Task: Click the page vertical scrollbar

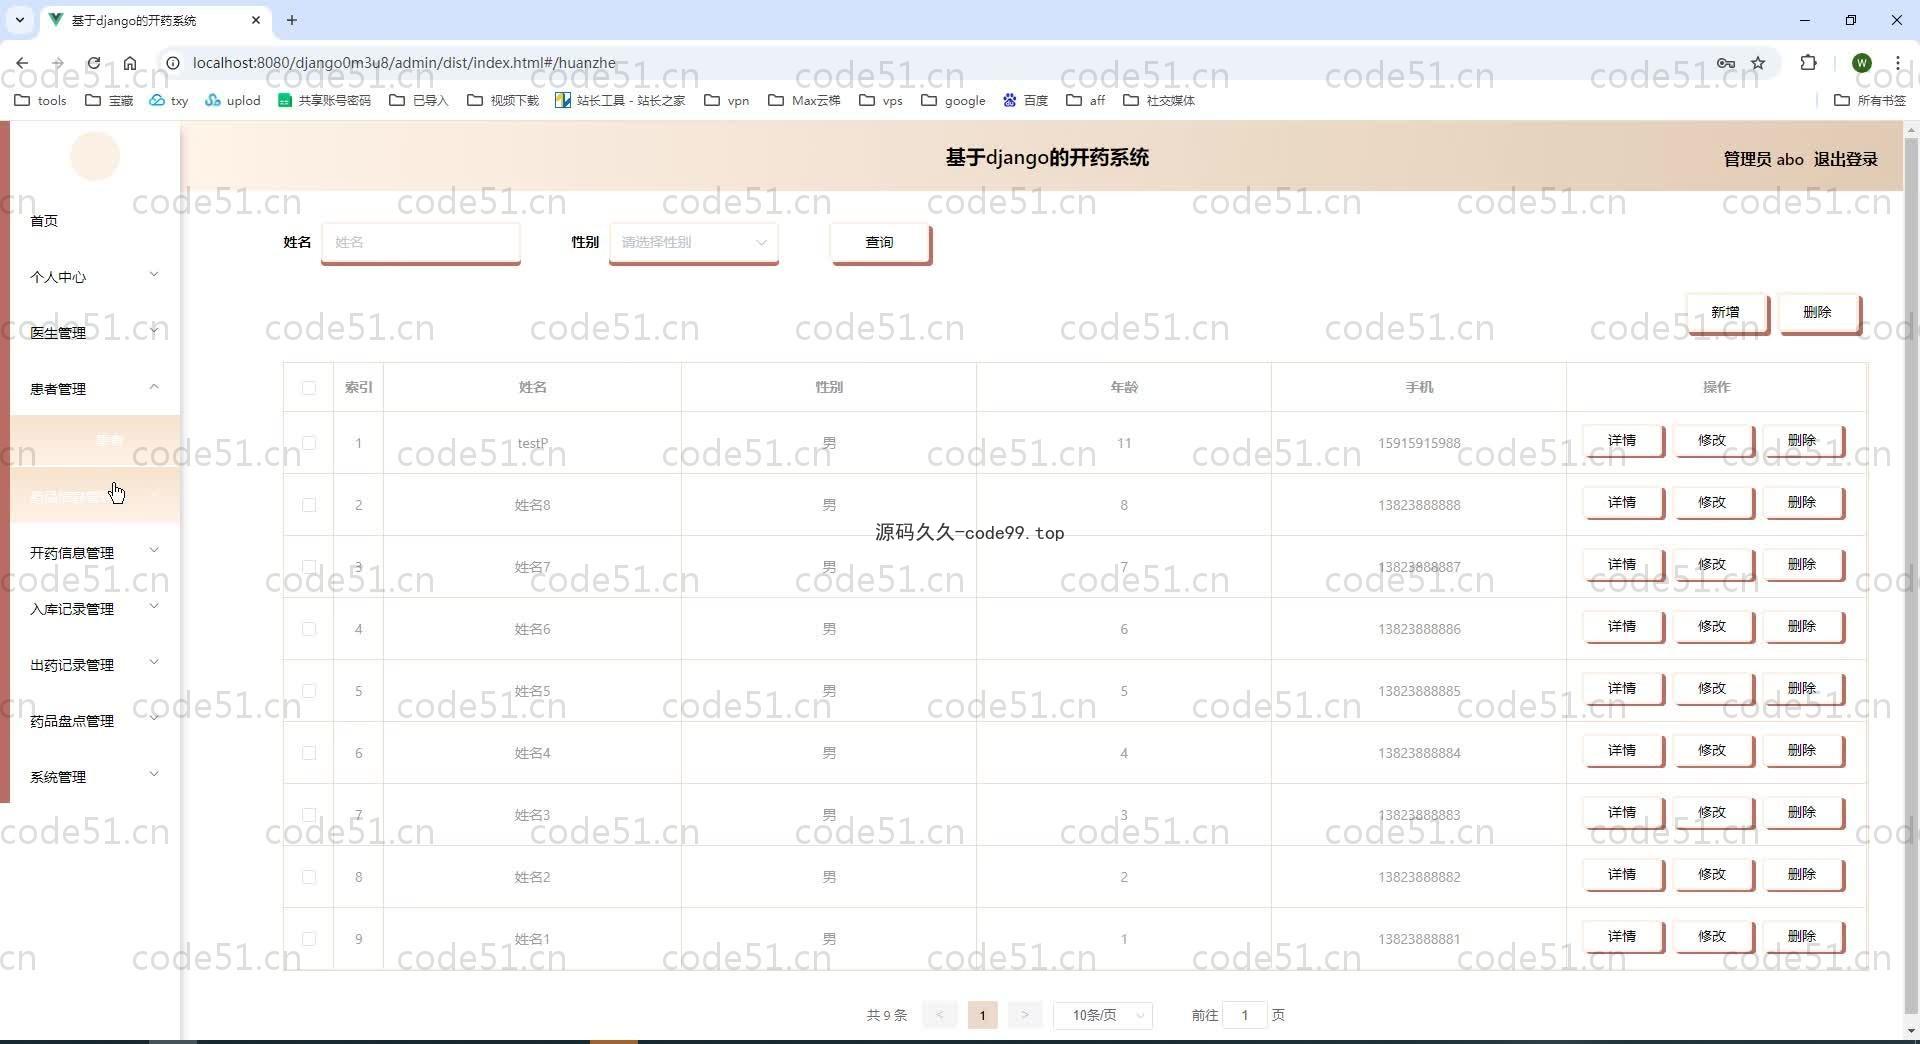Action: [x=1911, y=575]
